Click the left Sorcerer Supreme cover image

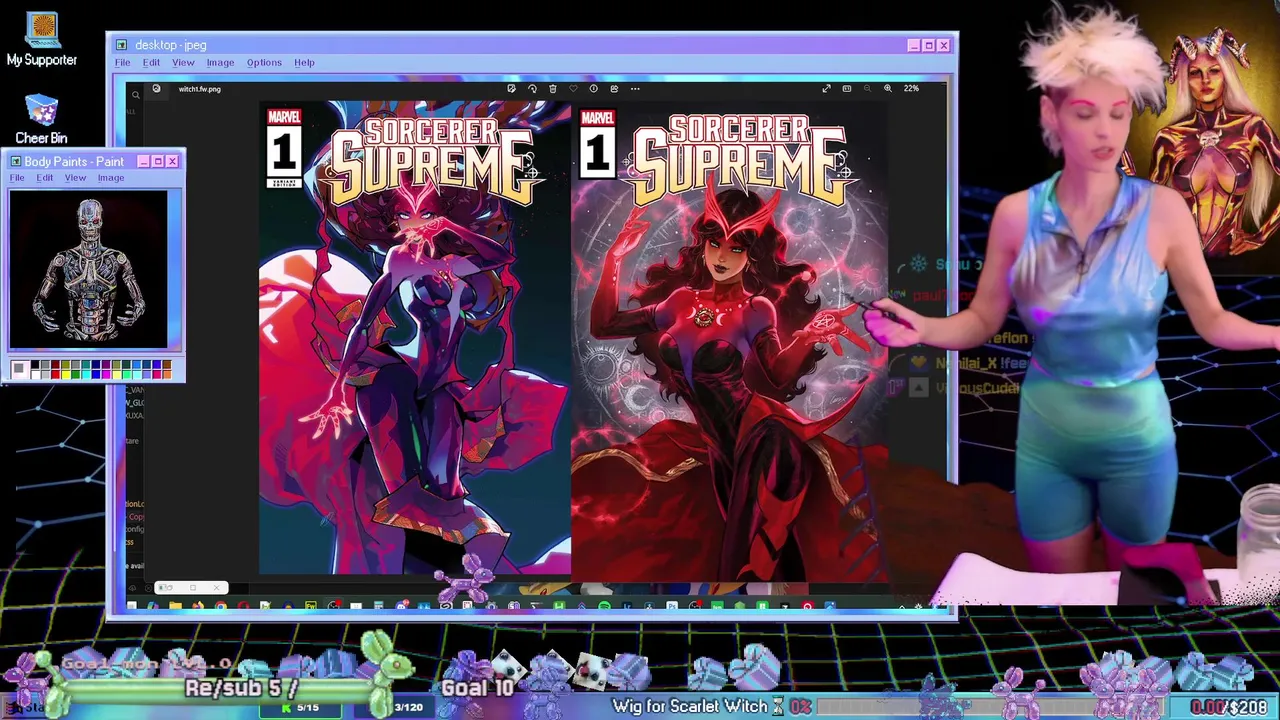pos(414,338)
